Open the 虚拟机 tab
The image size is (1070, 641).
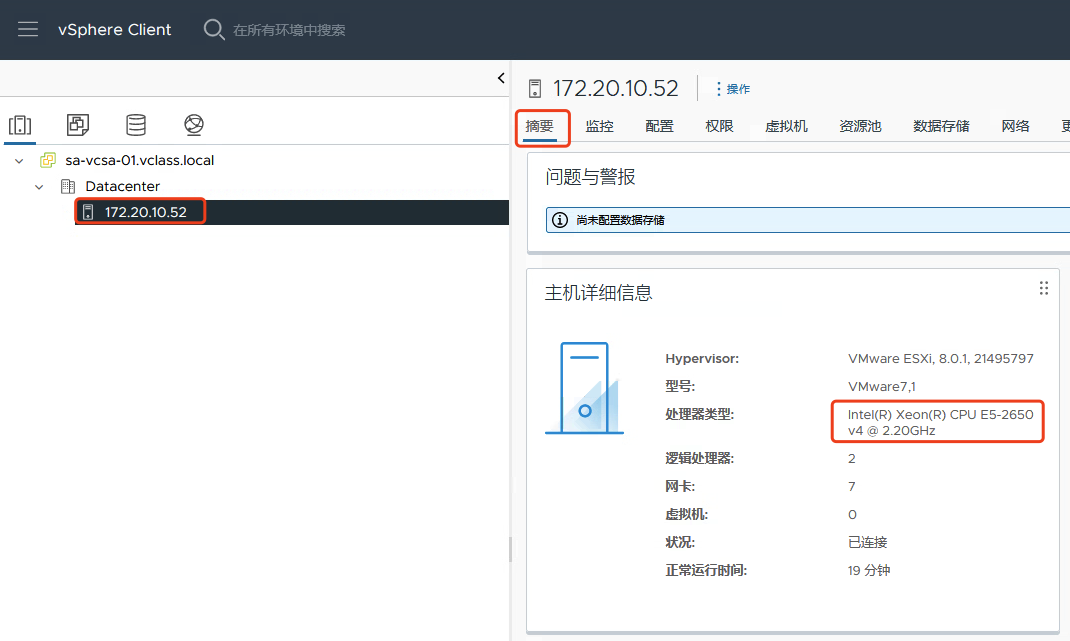(x=786, y=126)
